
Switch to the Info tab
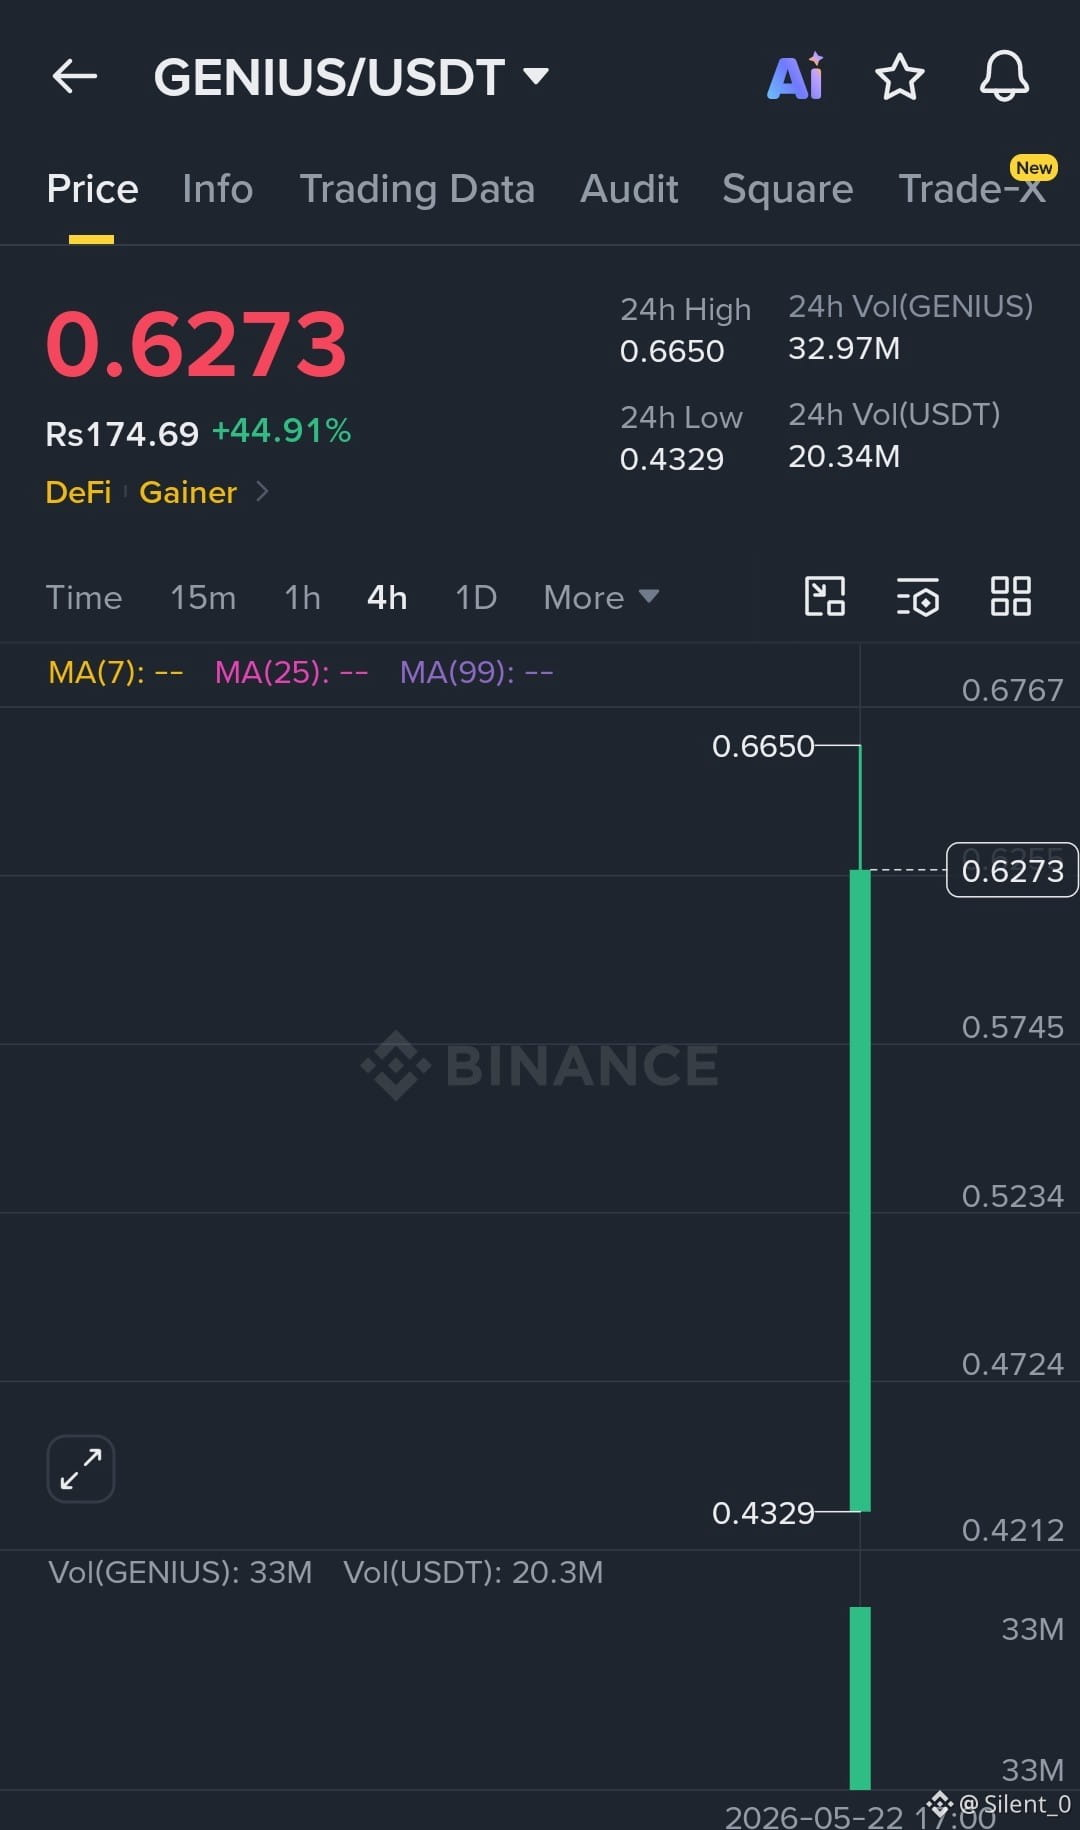[x=217, y=188]
